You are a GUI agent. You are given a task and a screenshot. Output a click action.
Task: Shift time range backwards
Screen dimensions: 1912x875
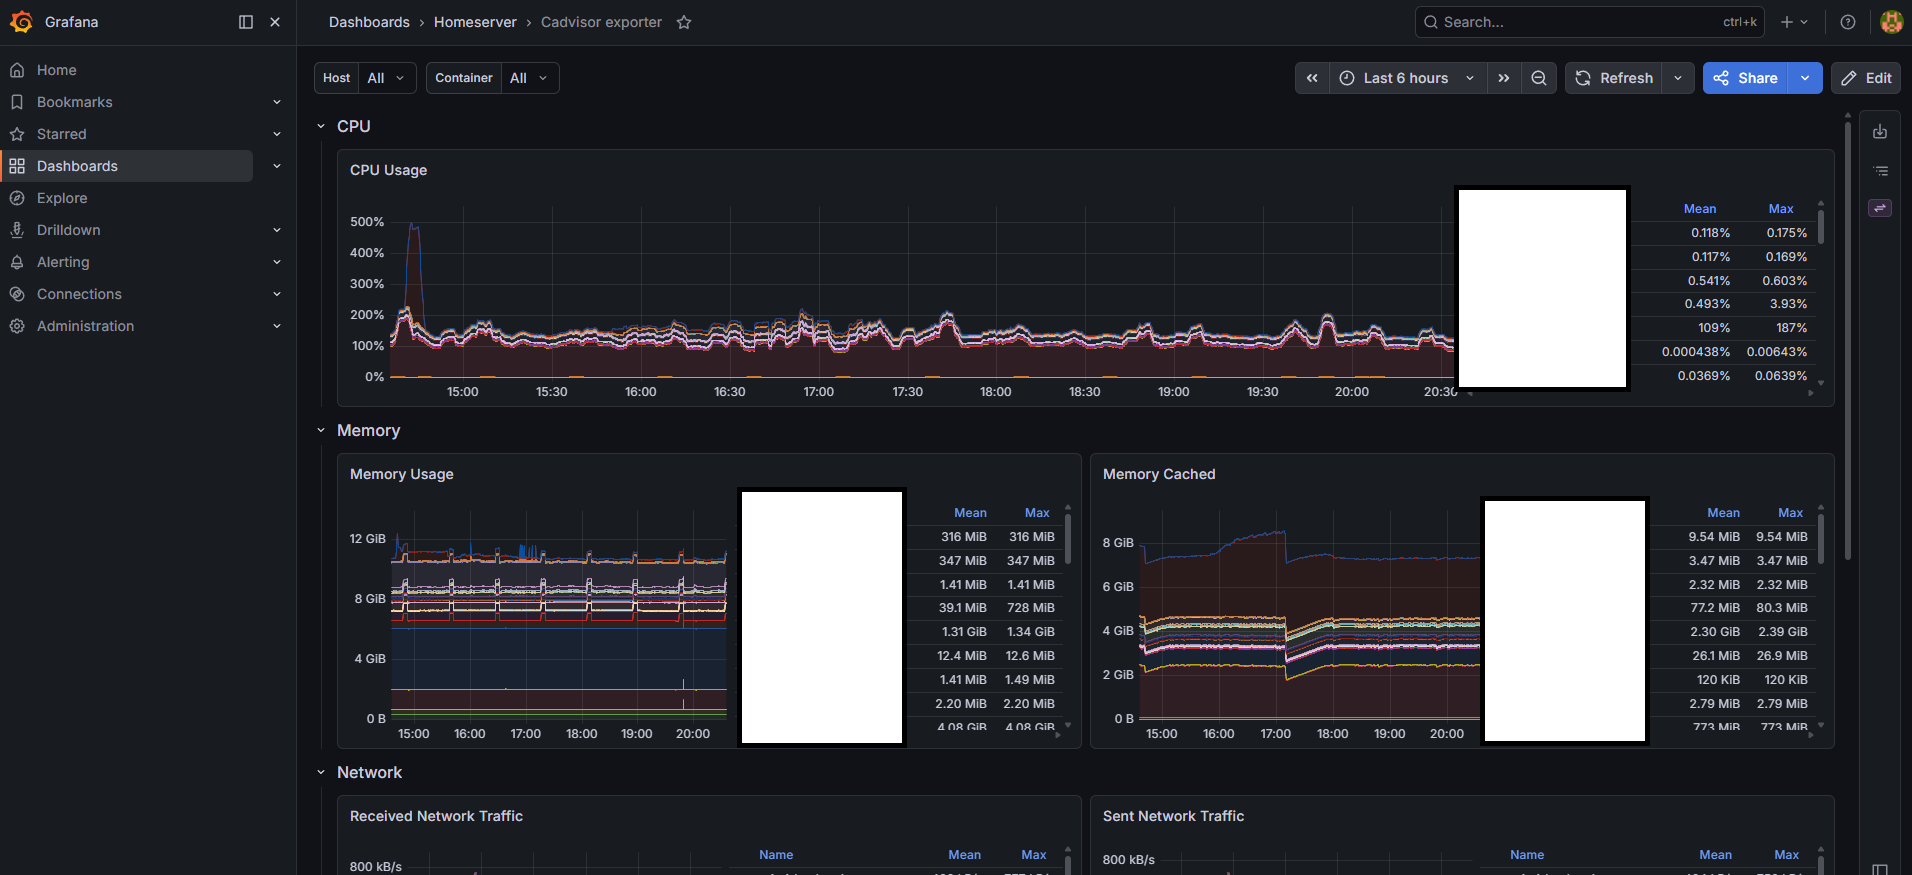tap(1312, 78)
